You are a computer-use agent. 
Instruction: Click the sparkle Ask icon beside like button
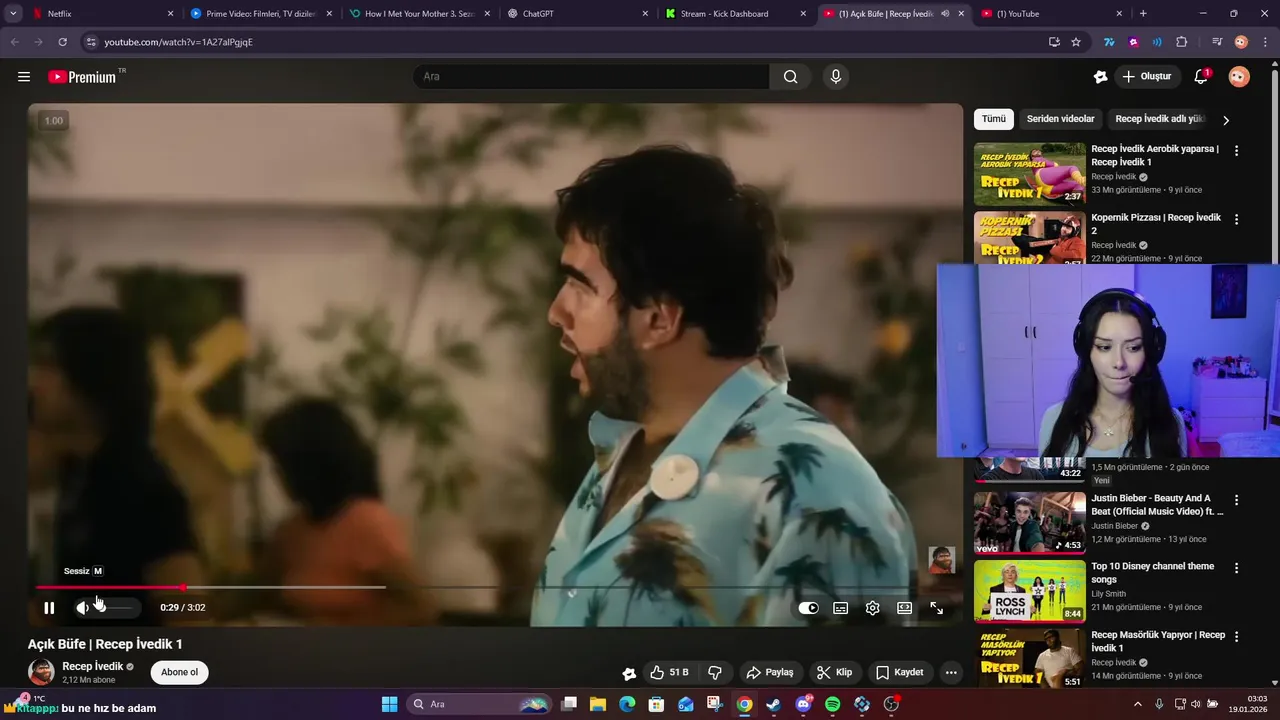tap(629, 673)
